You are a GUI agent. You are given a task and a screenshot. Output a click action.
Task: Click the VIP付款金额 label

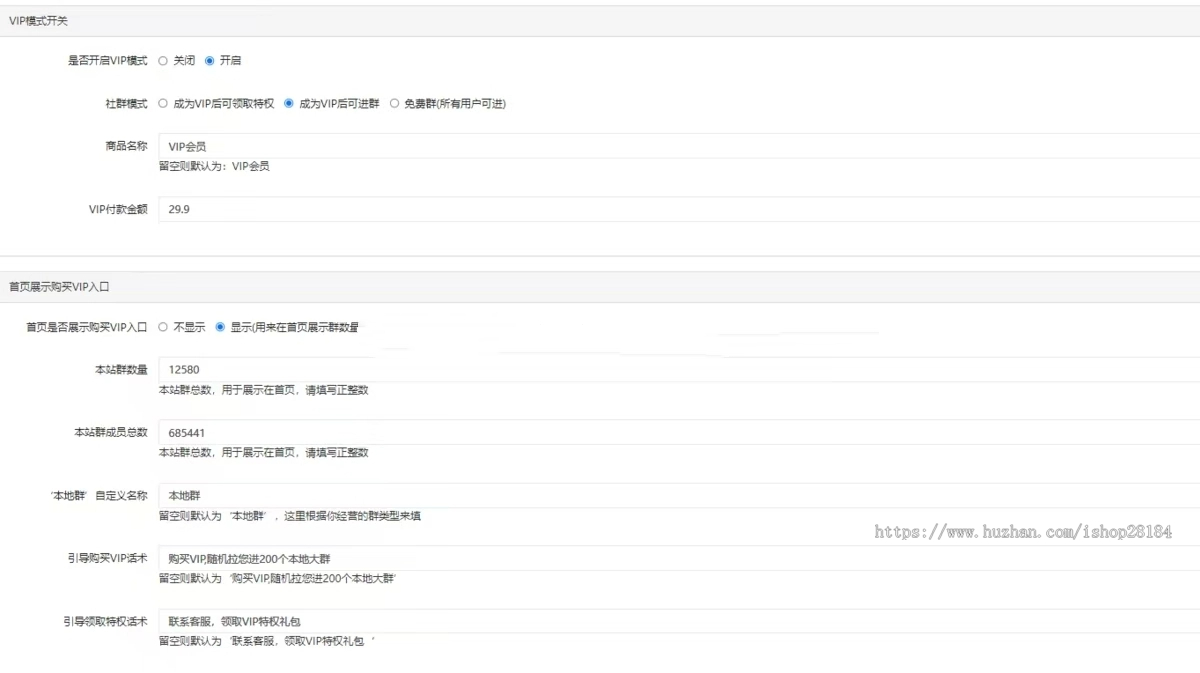[x=118, y=209]
